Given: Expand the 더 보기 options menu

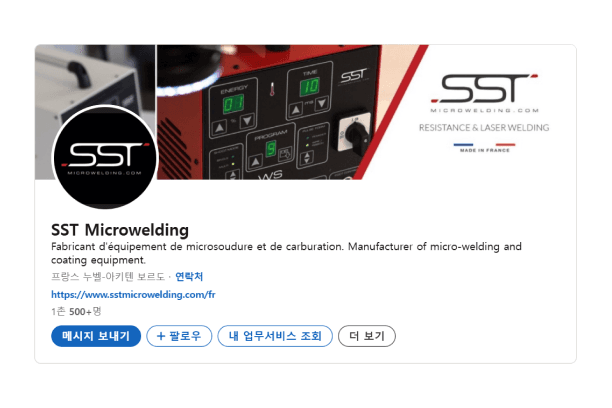Looking at the screenshot, I should coord(367,336).
